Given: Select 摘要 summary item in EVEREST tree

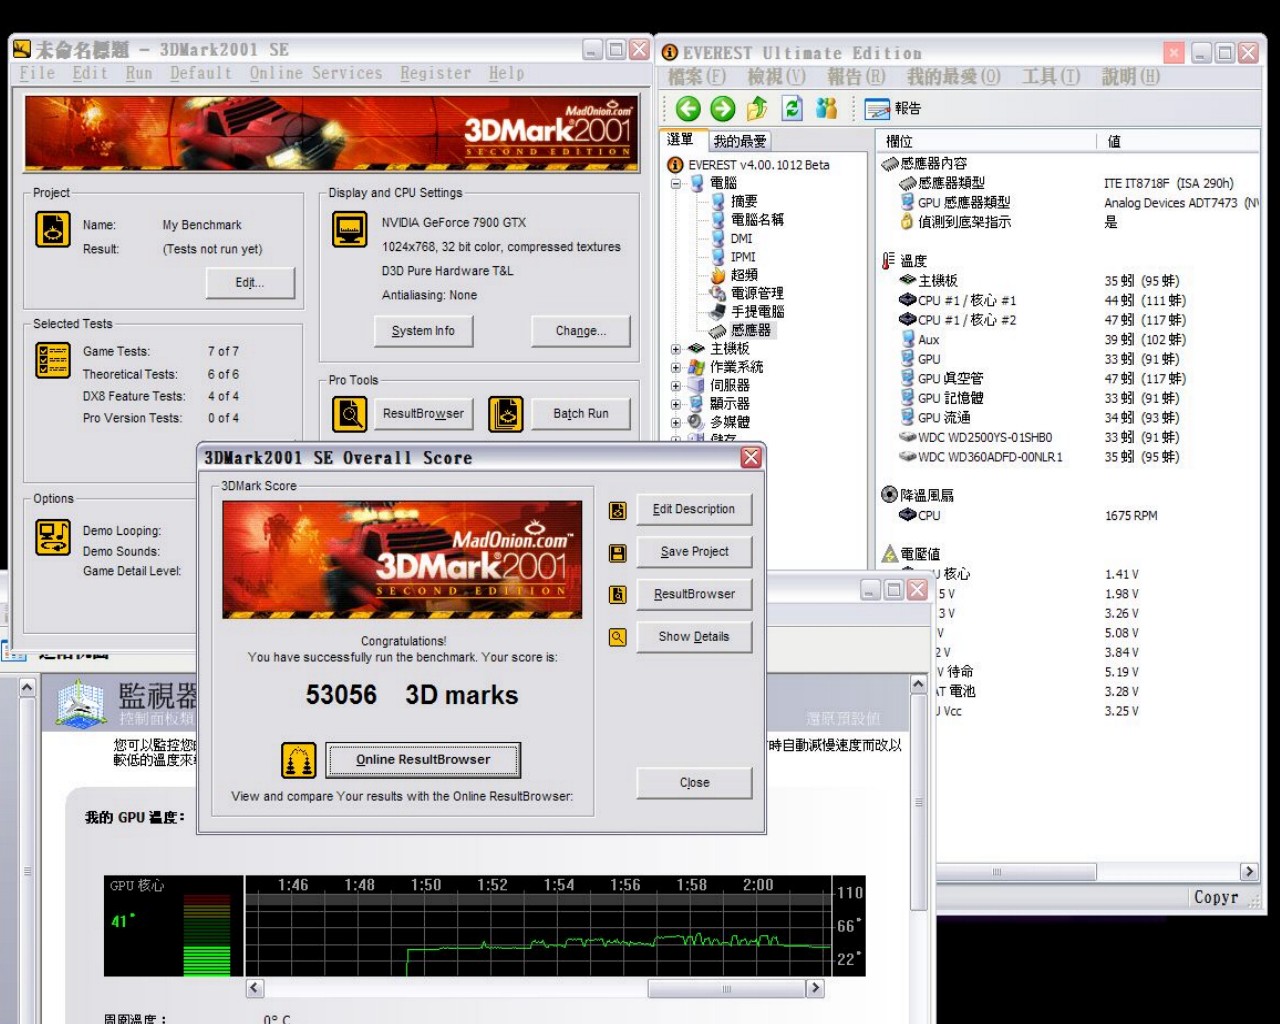Looking at the screenshot, I should pos(735,201).
